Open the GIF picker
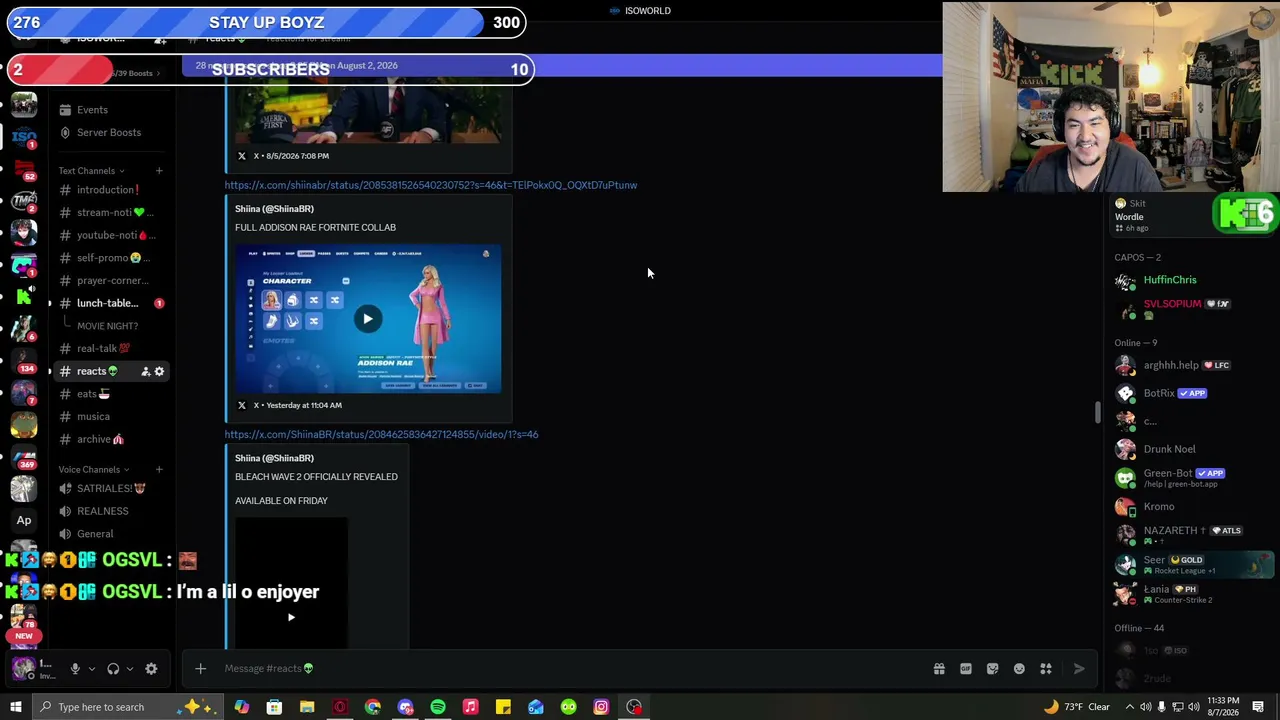The width and height of the screenshot is (1280, 720). [966, 669]
